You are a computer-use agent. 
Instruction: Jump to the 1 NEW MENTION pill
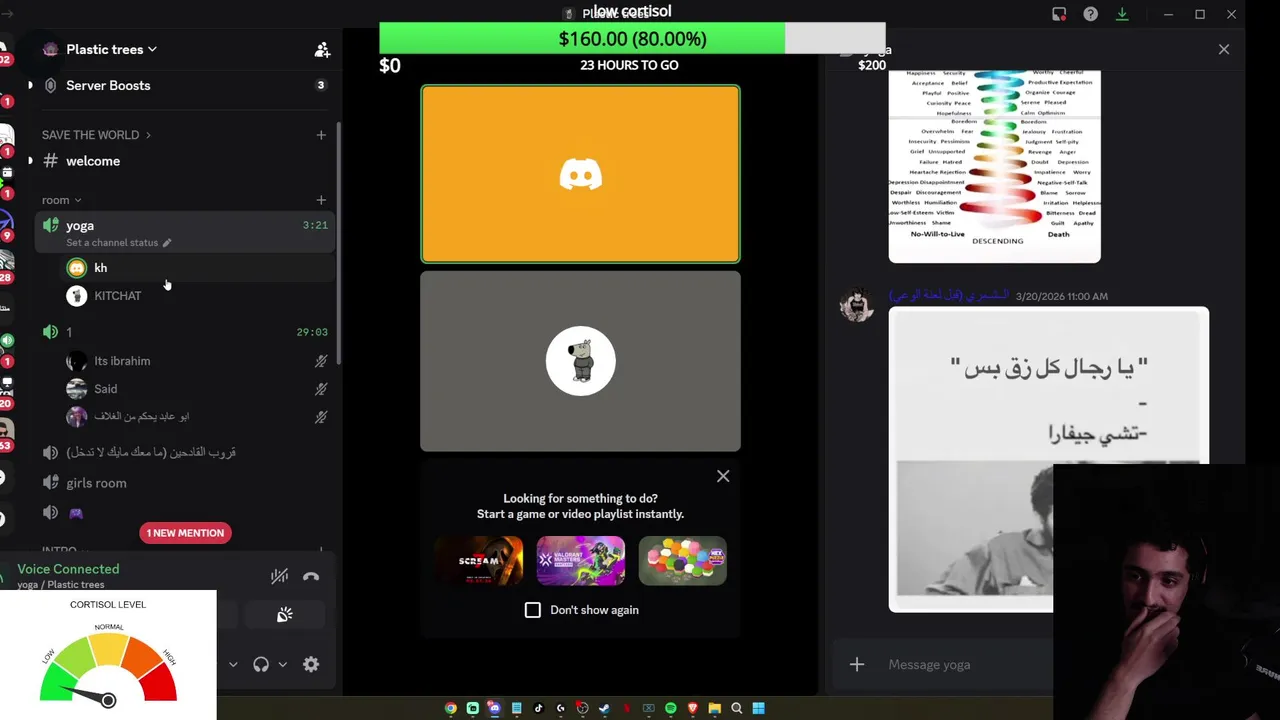[x=185, y=533]
